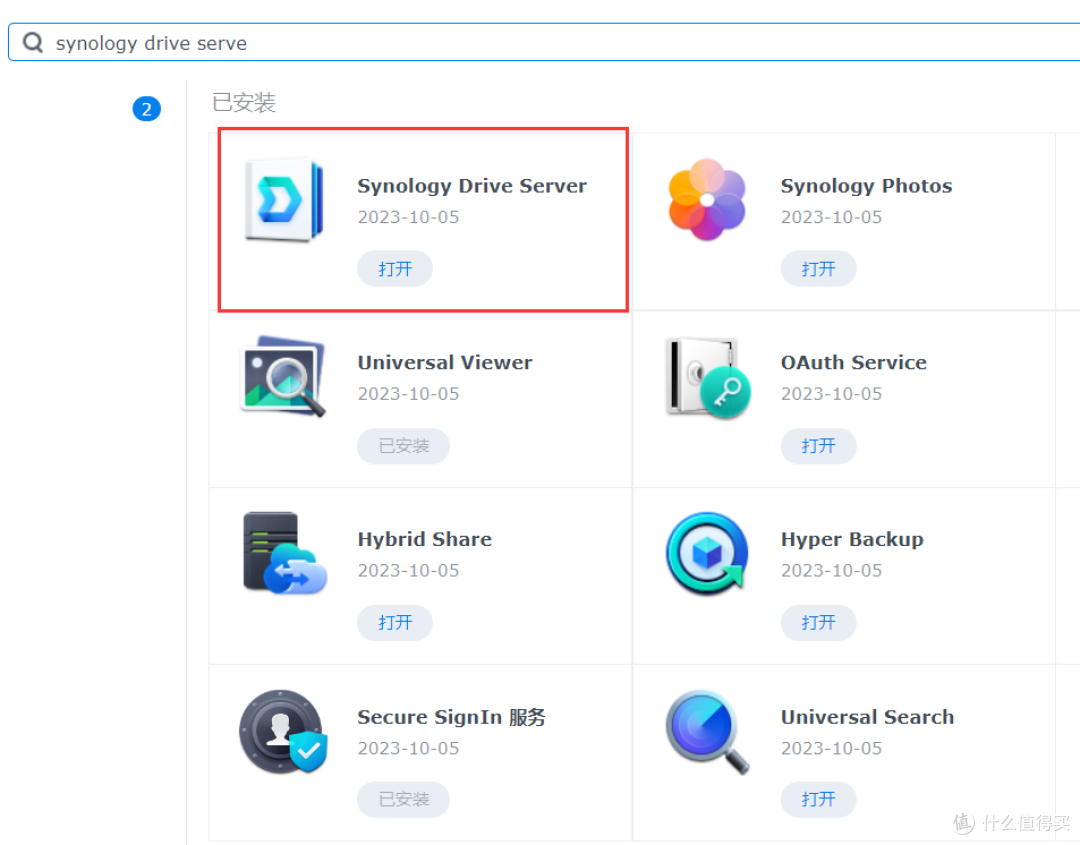Click the OAuth Service safe icon
The width and height of the screenshot is (1080, 845).
(708, 377)
